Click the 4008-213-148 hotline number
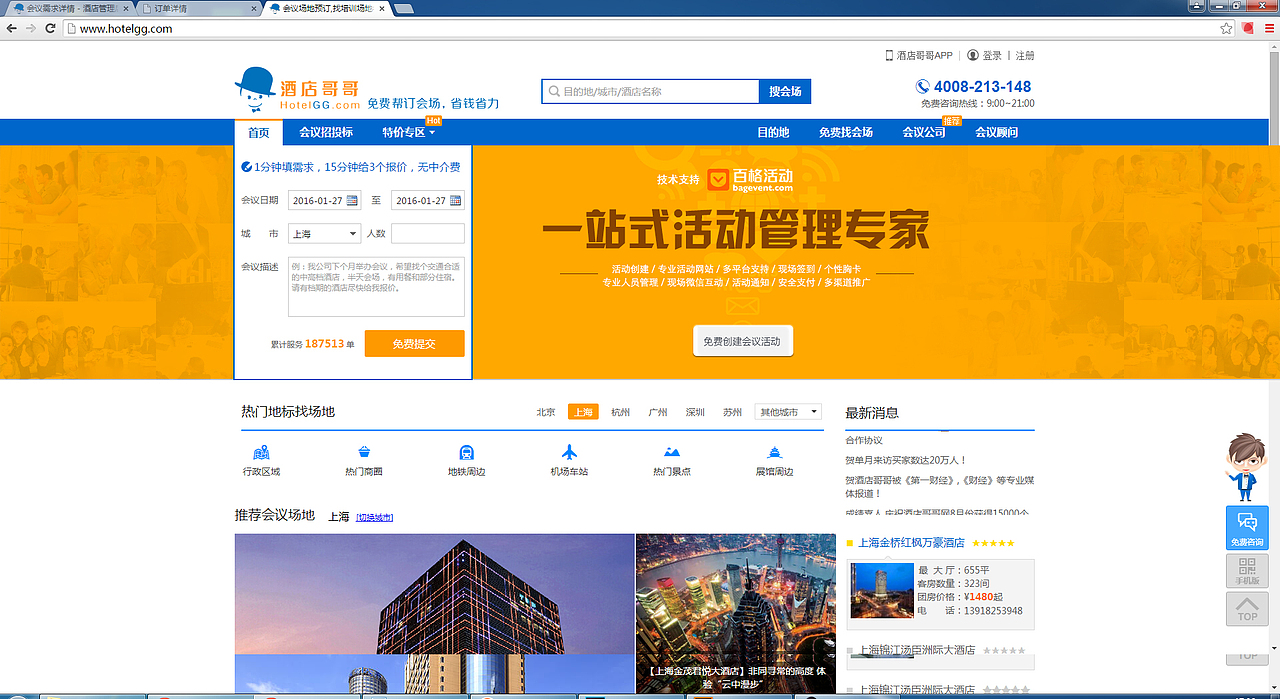 coord(982,87)
